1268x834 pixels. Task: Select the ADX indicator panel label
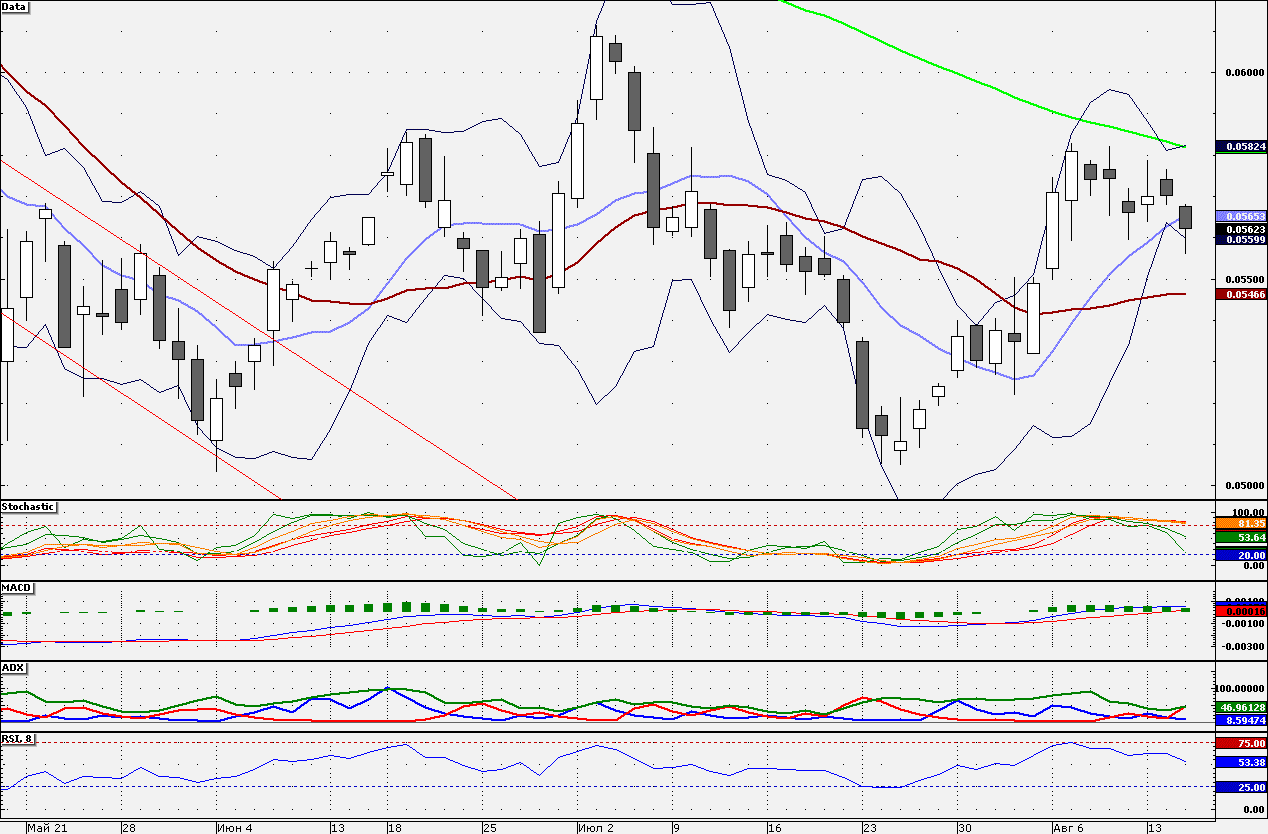click(13, 667)
